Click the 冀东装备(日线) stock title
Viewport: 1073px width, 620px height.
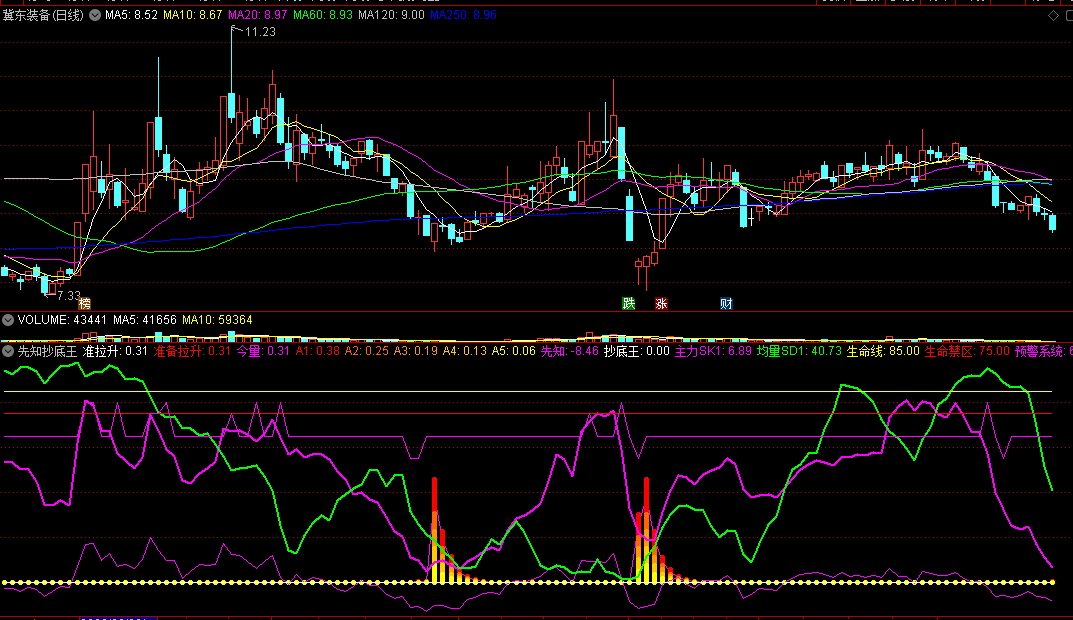[43, 15]
